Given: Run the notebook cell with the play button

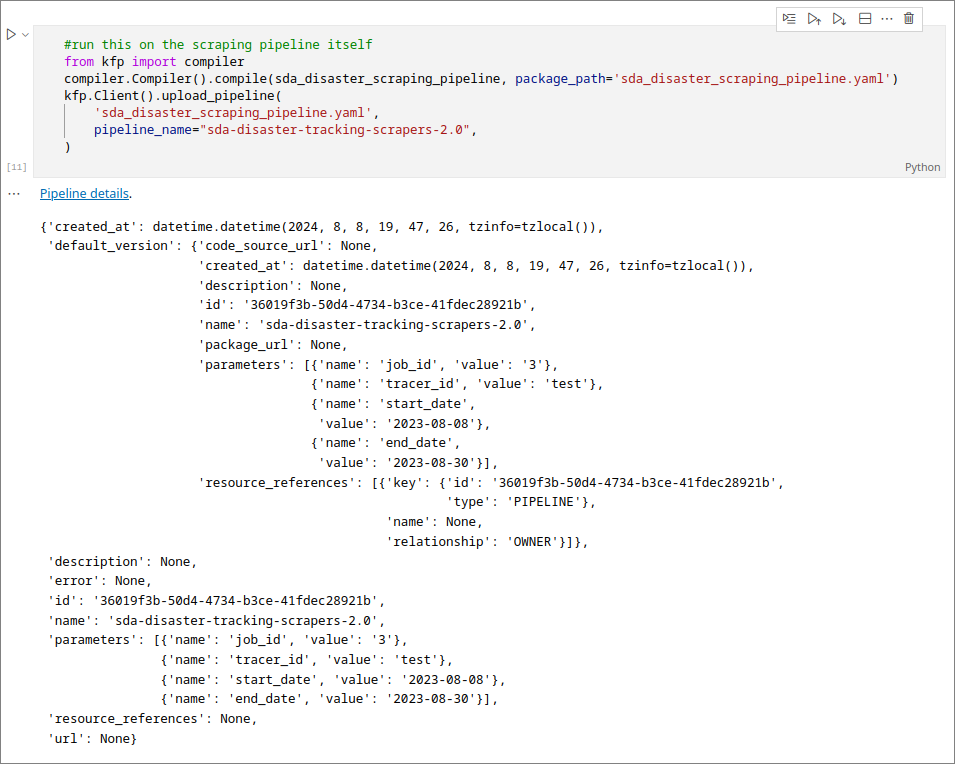Looking at the screenshot, I should pyautogui.click(x=11, y=35).
